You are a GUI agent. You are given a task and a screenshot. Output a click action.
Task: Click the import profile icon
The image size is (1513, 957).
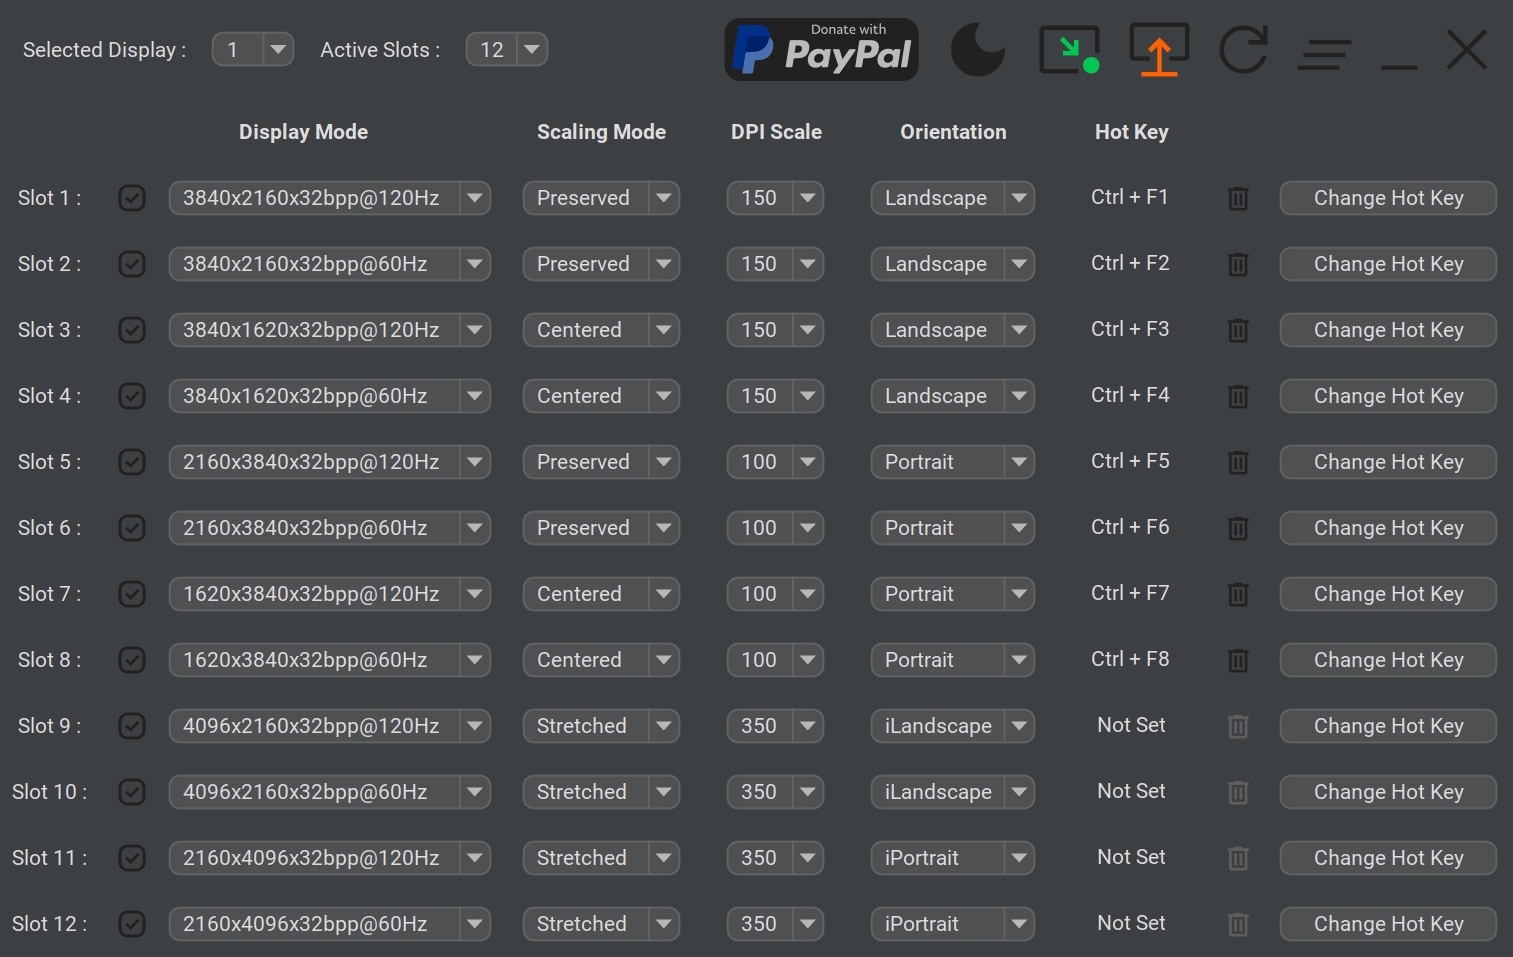tap(1069, 49)
